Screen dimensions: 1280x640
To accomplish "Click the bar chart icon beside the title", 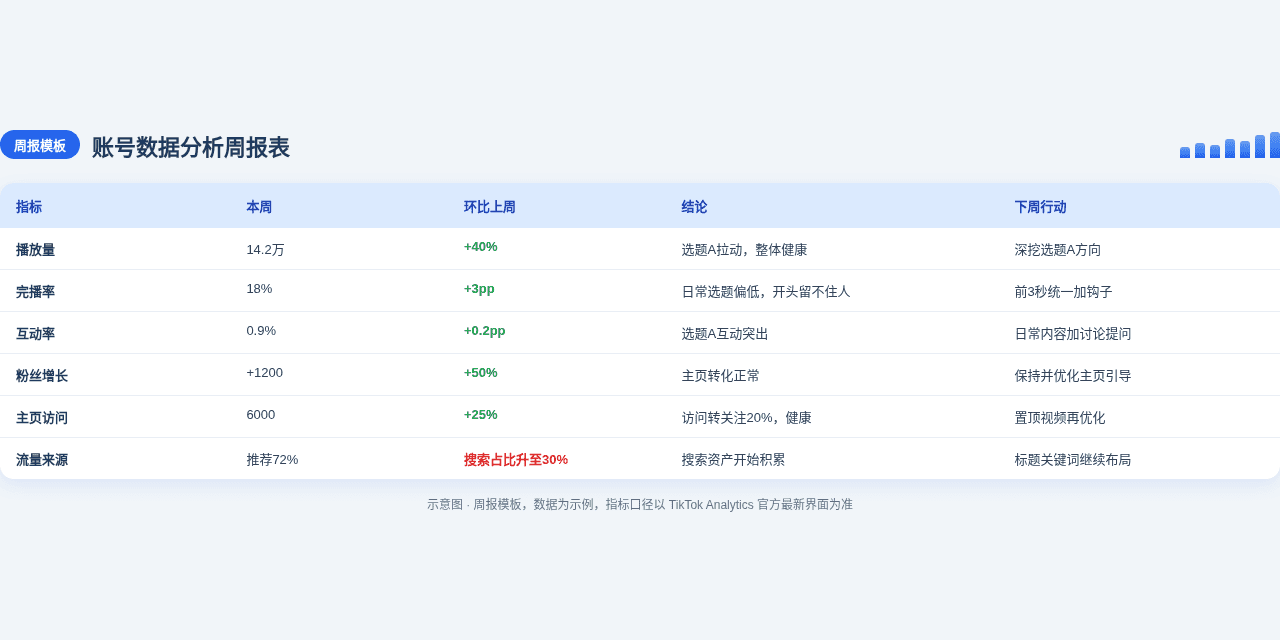I will click(1230, 145).
